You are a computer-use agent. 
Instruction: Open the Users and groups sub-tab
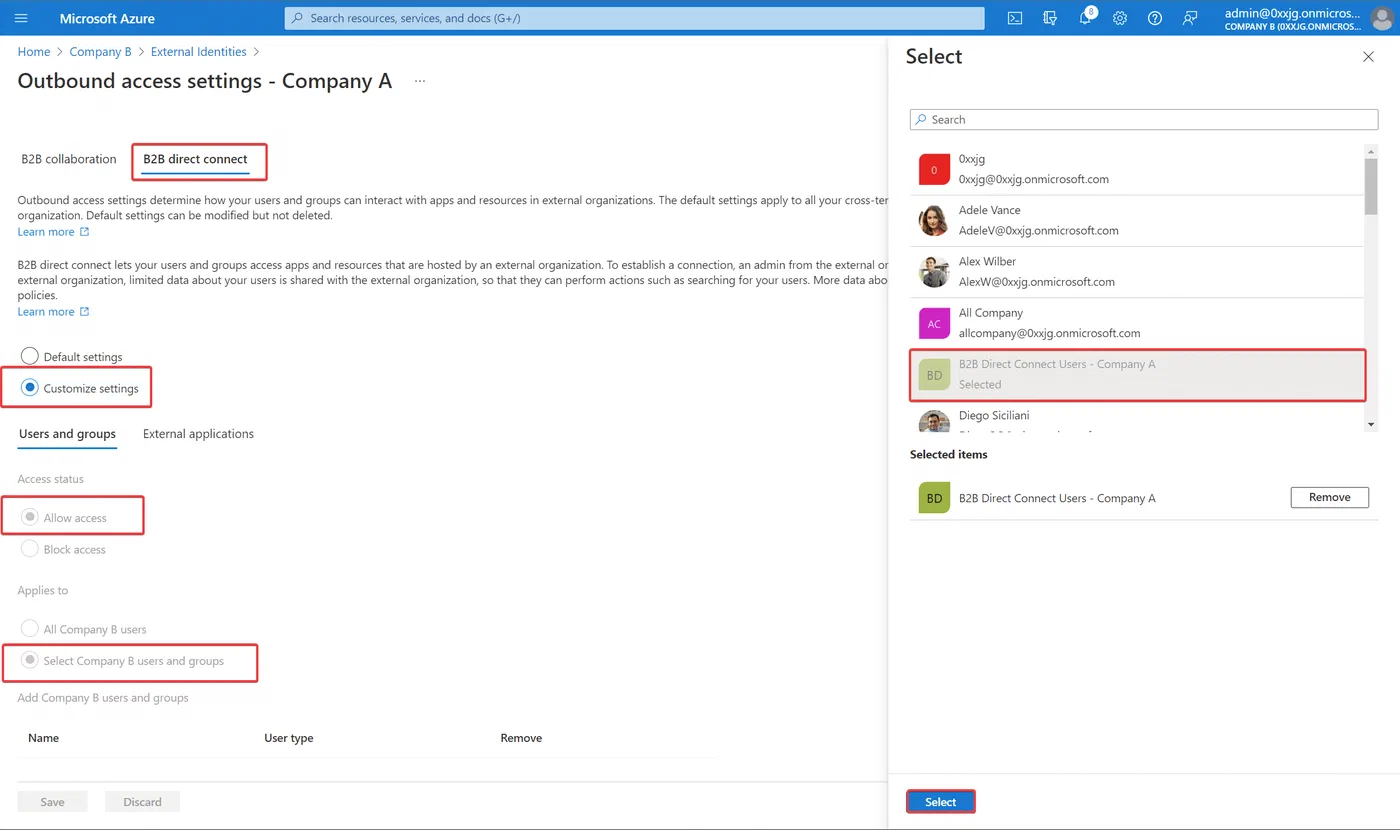(67, 434)
